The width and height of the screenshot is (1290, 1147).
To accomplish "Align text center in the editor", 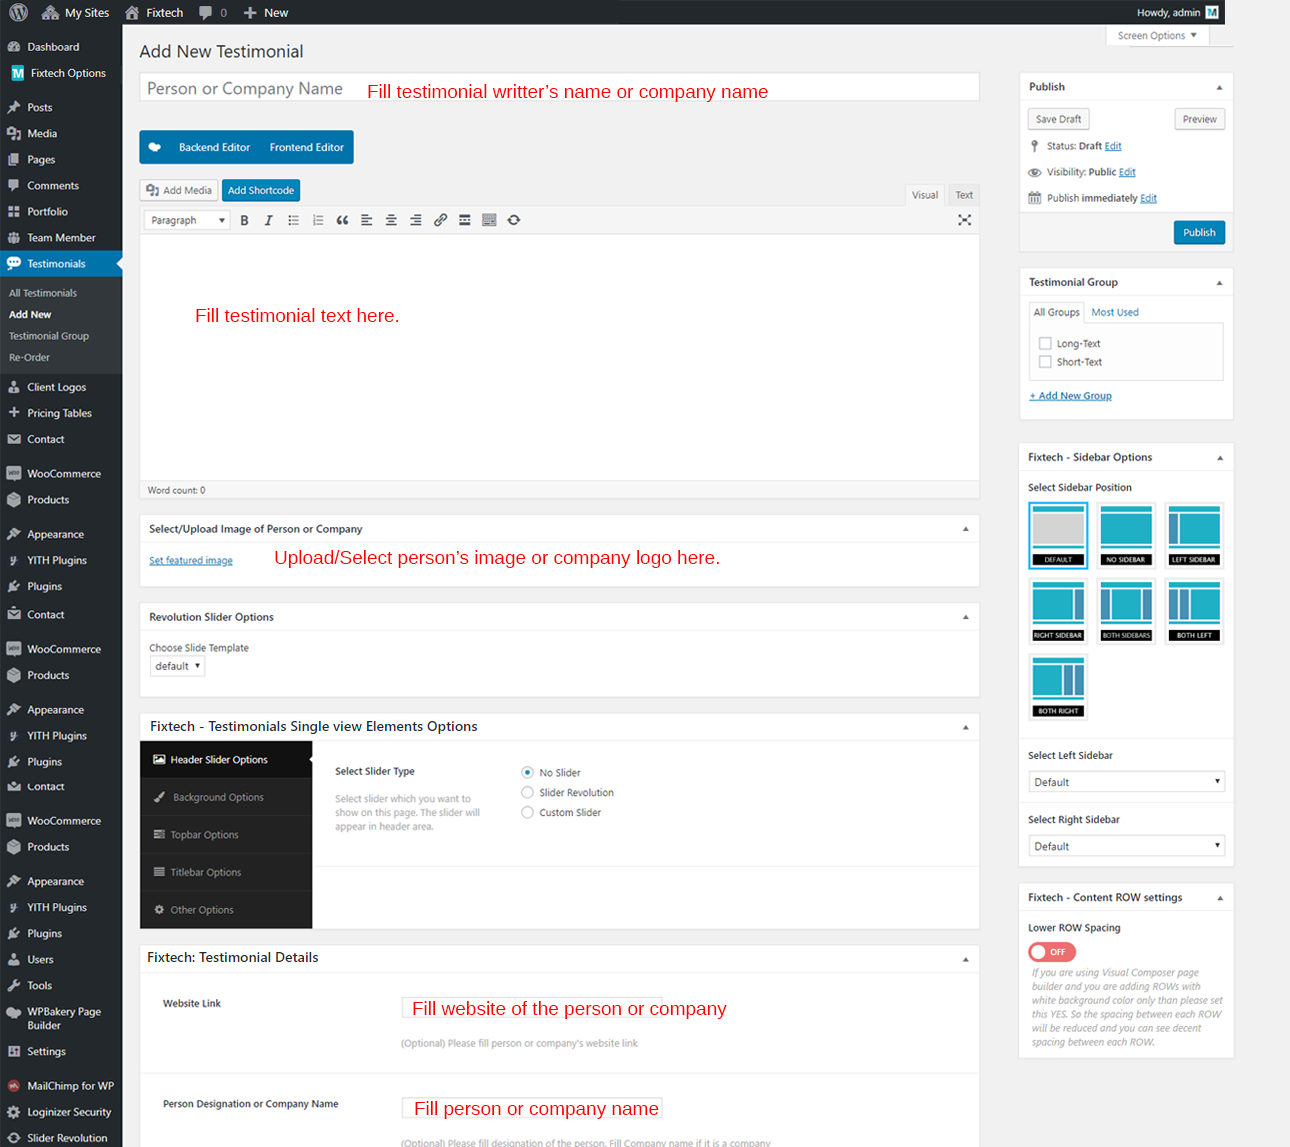I will (391, 220).
